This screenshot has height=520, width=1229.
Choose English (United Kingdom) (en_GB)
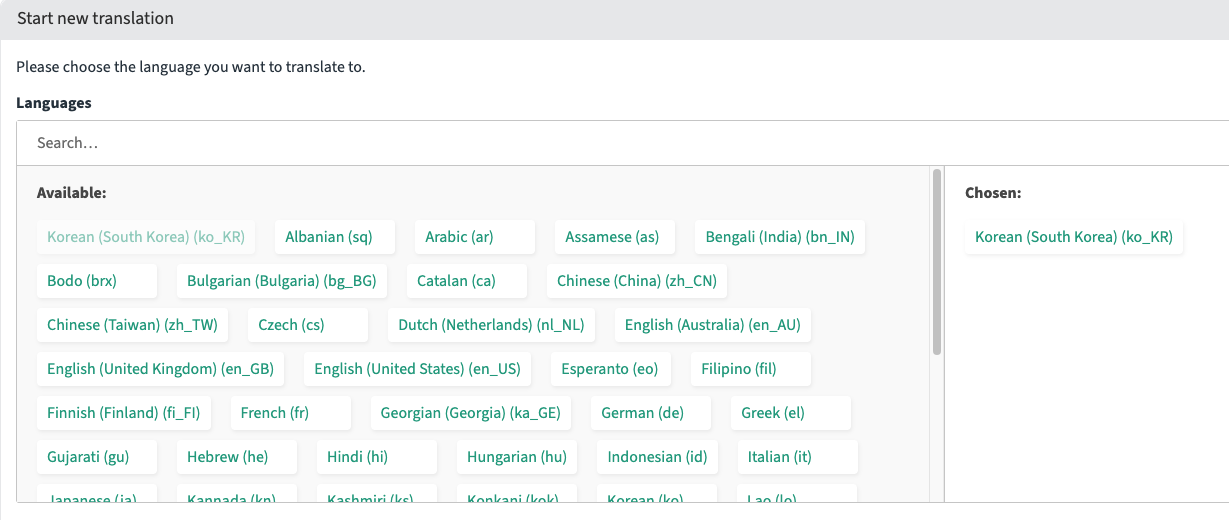[160, 369]
